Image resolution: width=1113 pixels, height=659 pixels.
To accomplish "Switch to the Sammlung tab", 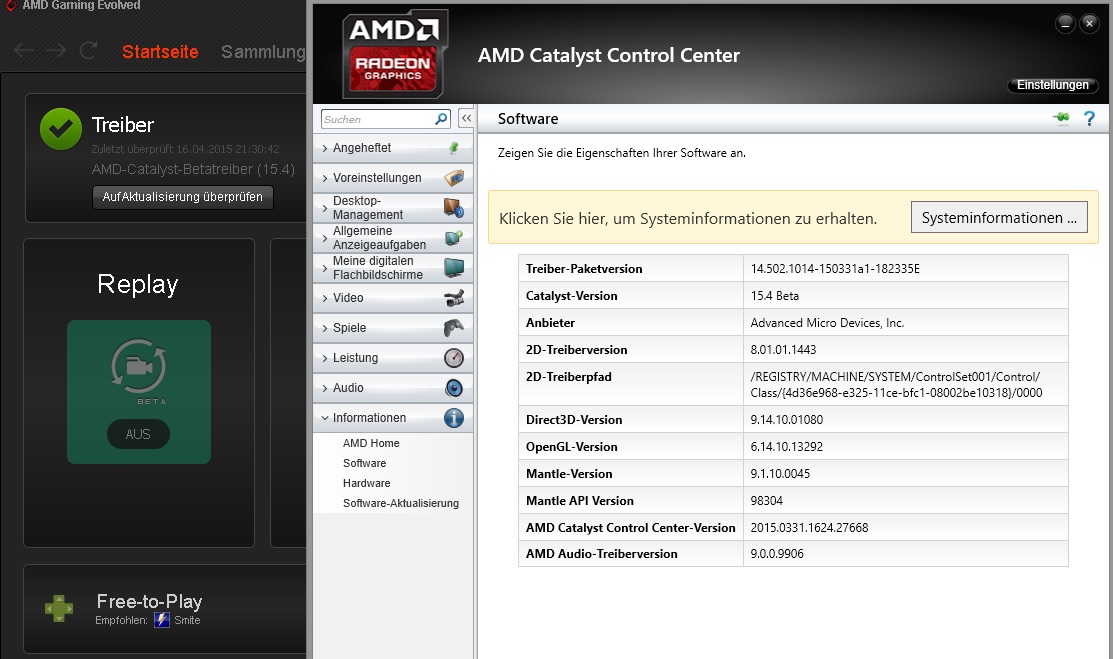I will pos(263,52).
